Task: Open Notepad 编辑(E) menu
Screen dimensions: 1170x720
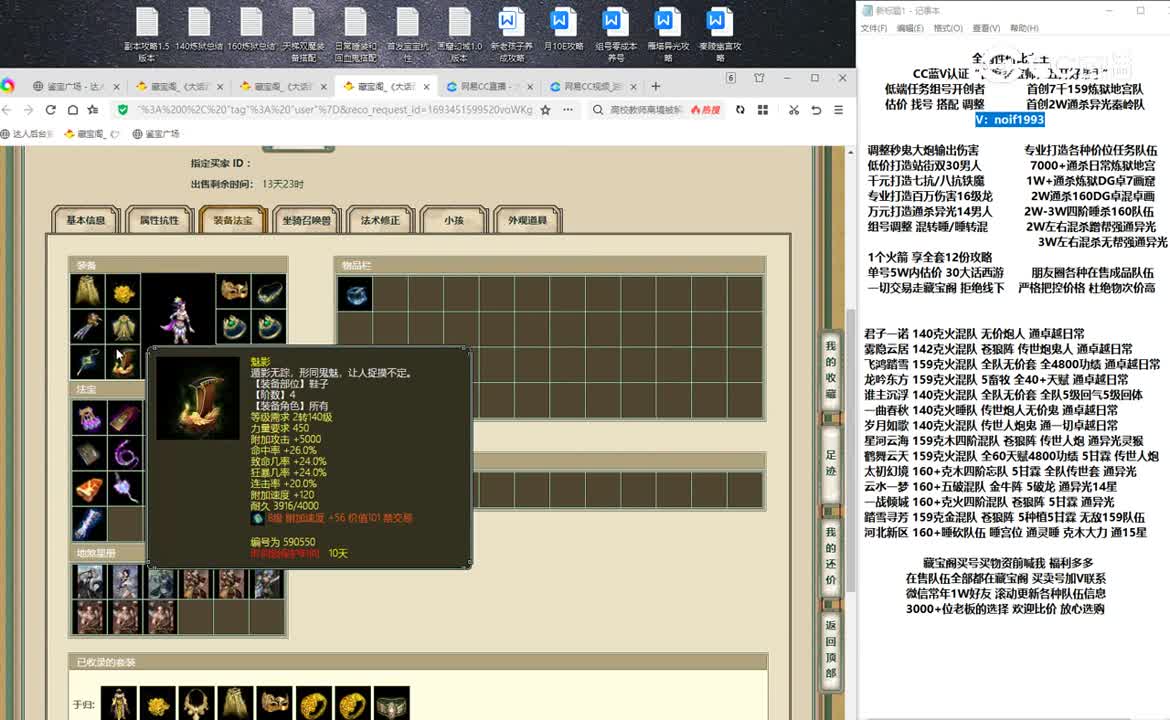Action: point(910,28)
